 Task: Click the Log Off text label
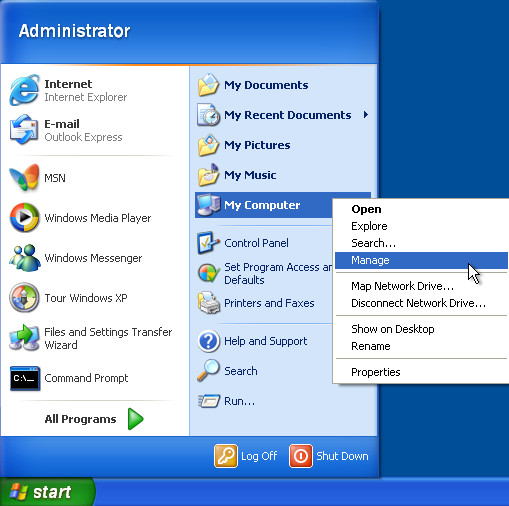pyautogui.click(x=259, y=456)
